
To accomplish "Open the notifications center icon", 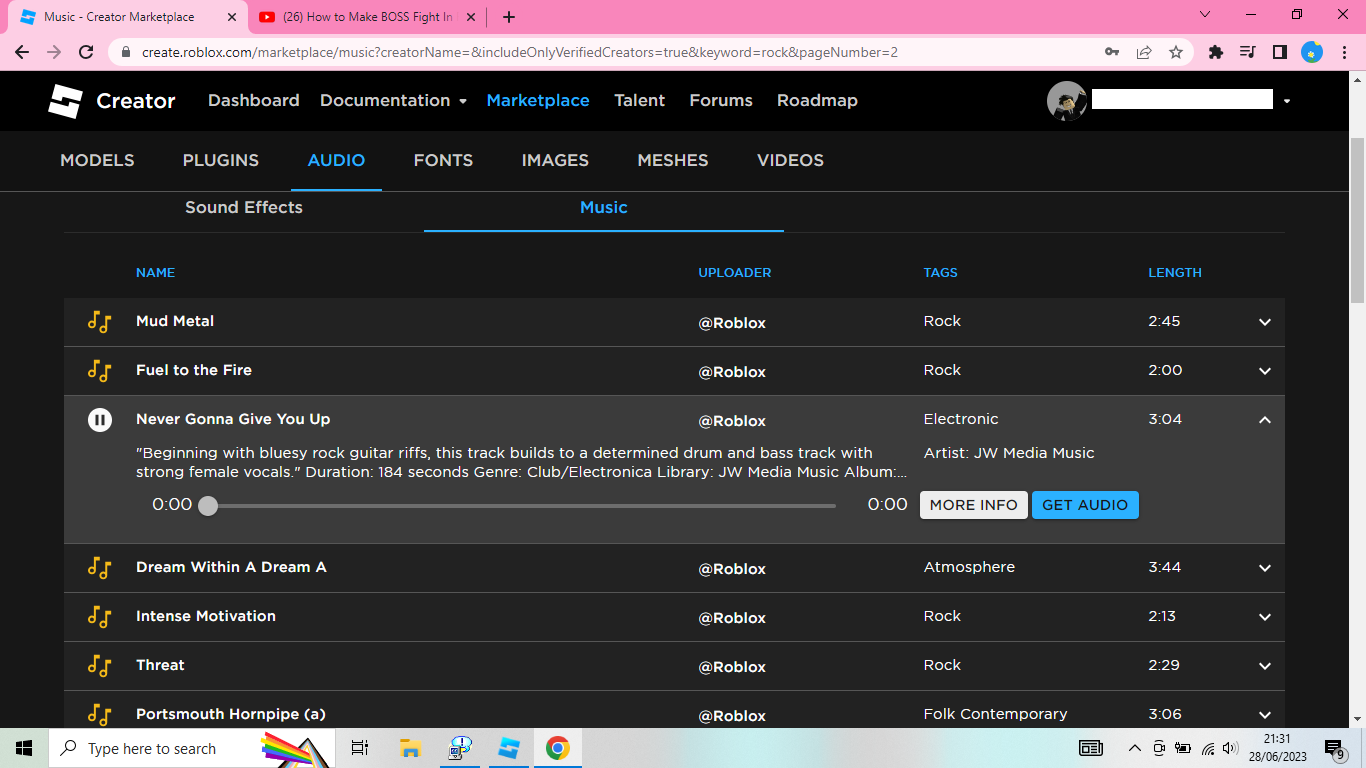I will tap(1334, 748).
